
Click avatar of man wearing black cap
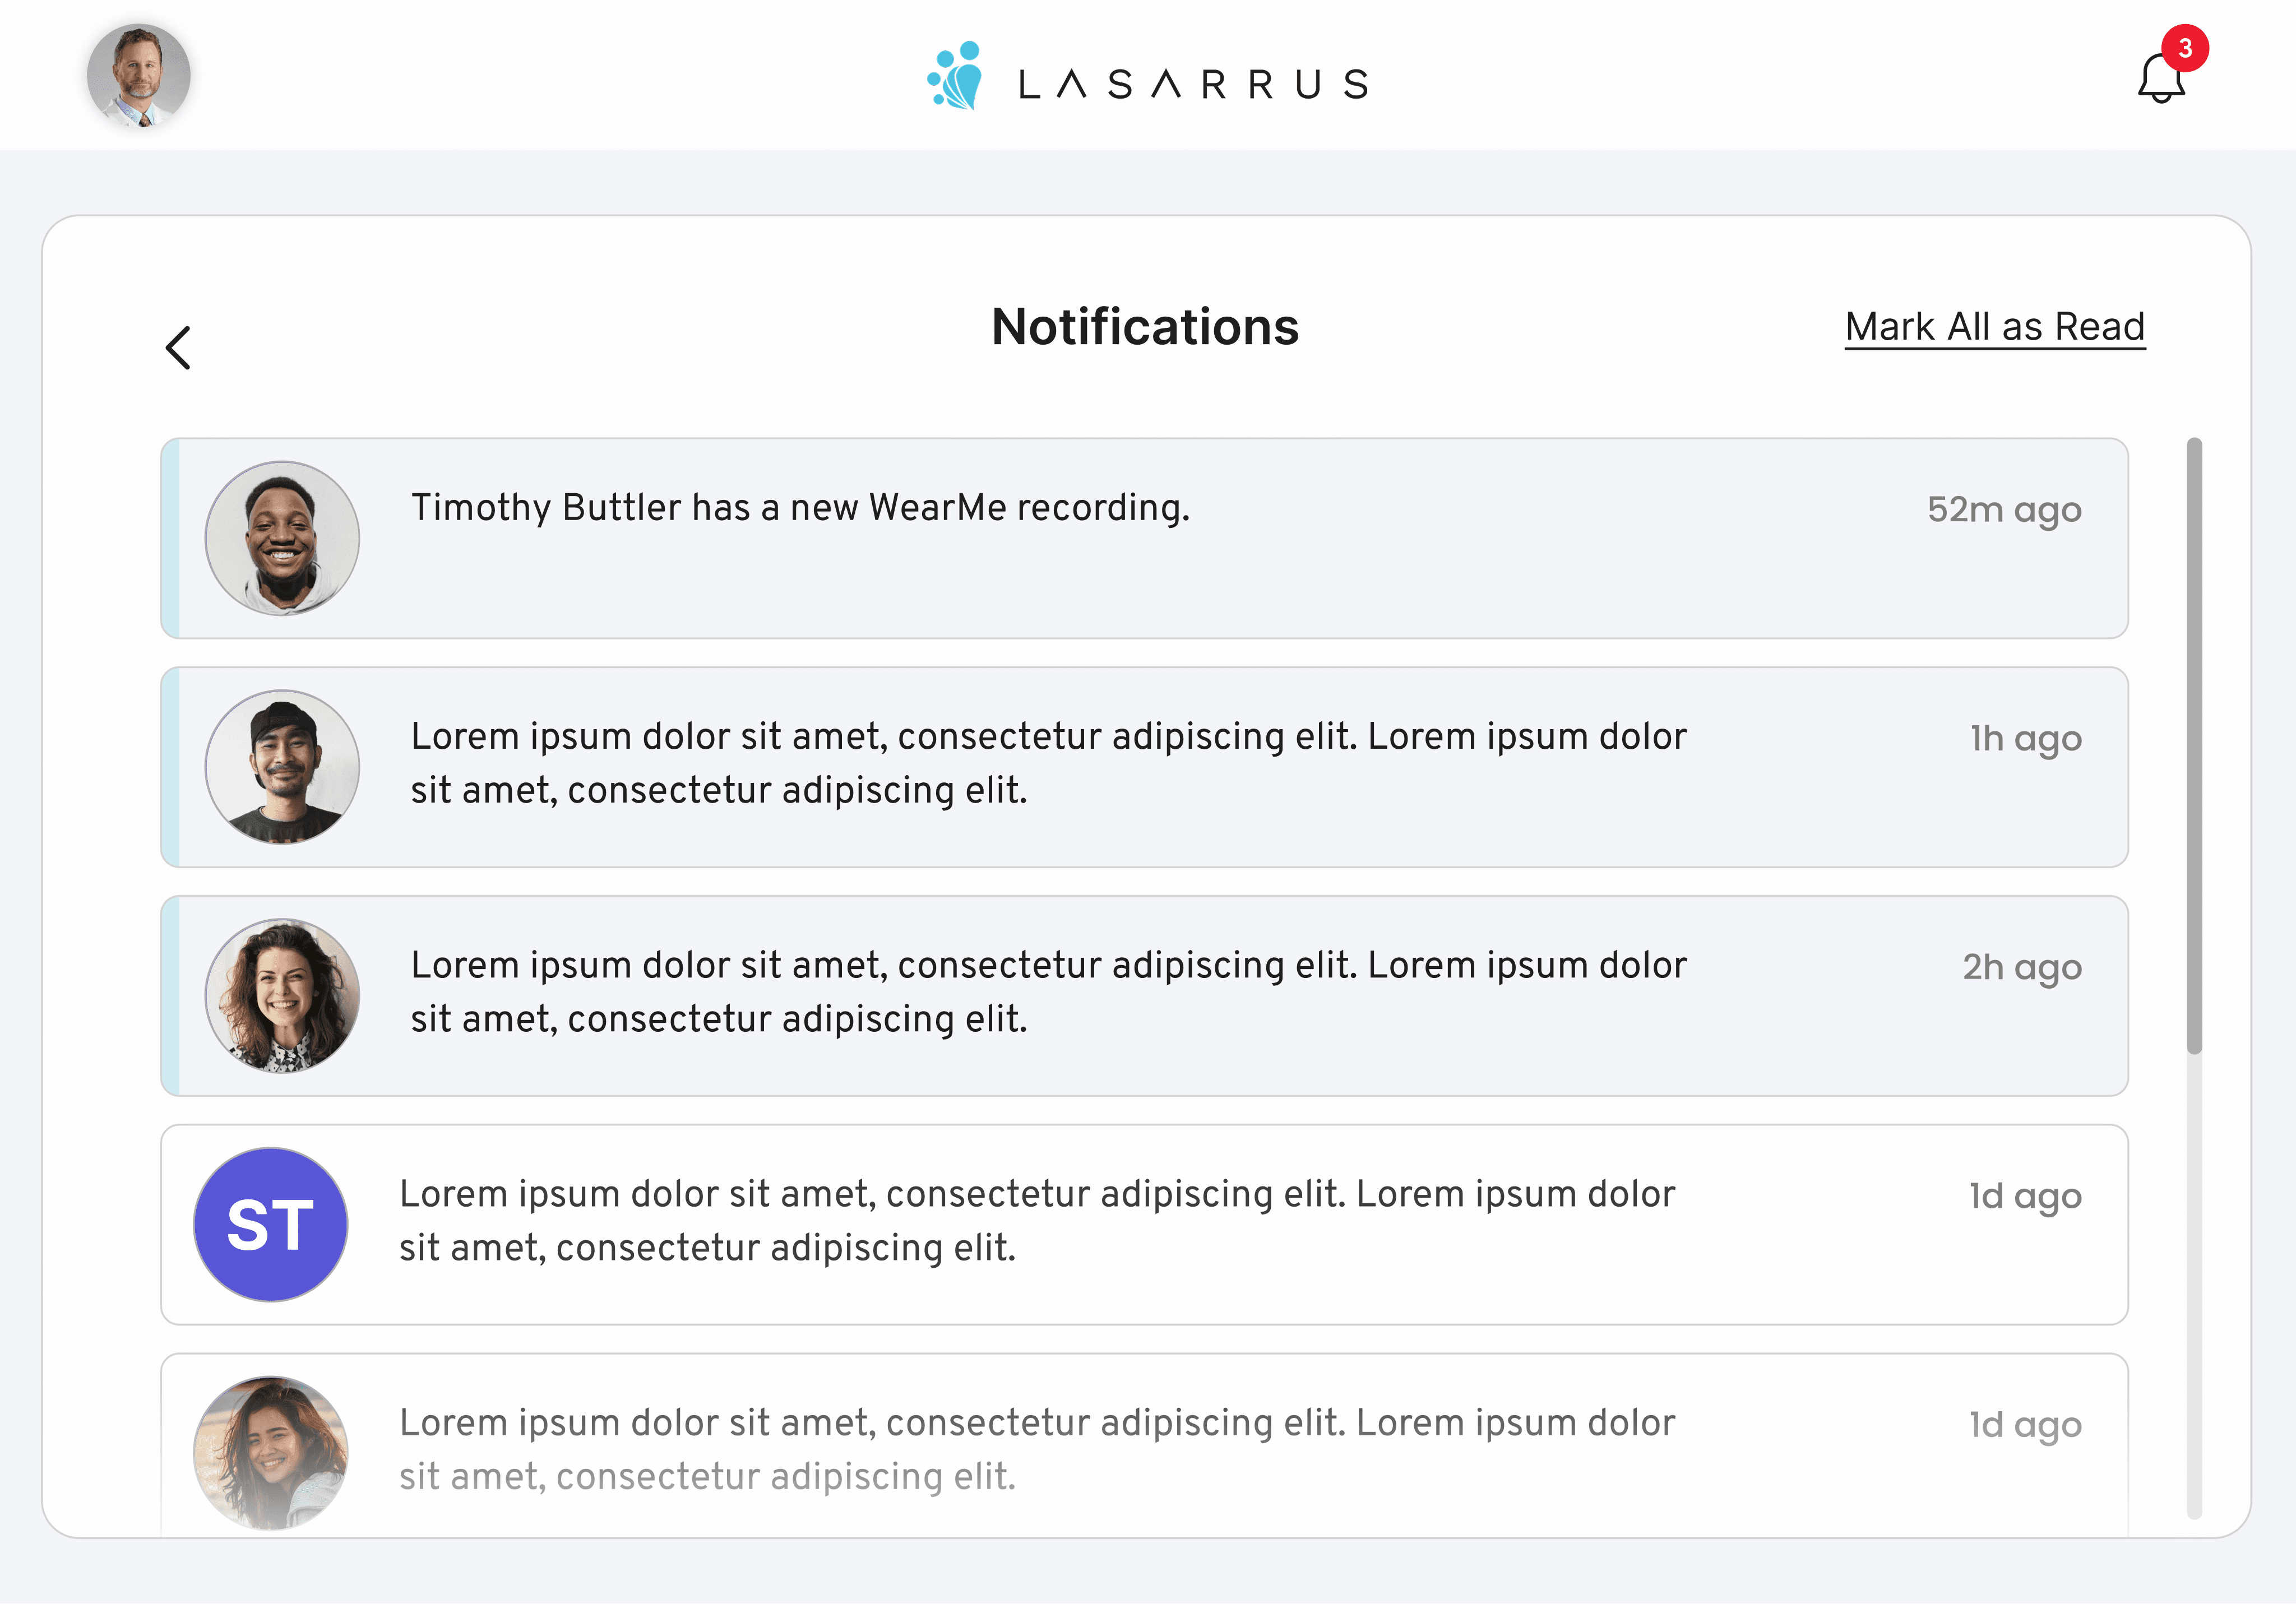pyautogui.click(x=282, y=767)
